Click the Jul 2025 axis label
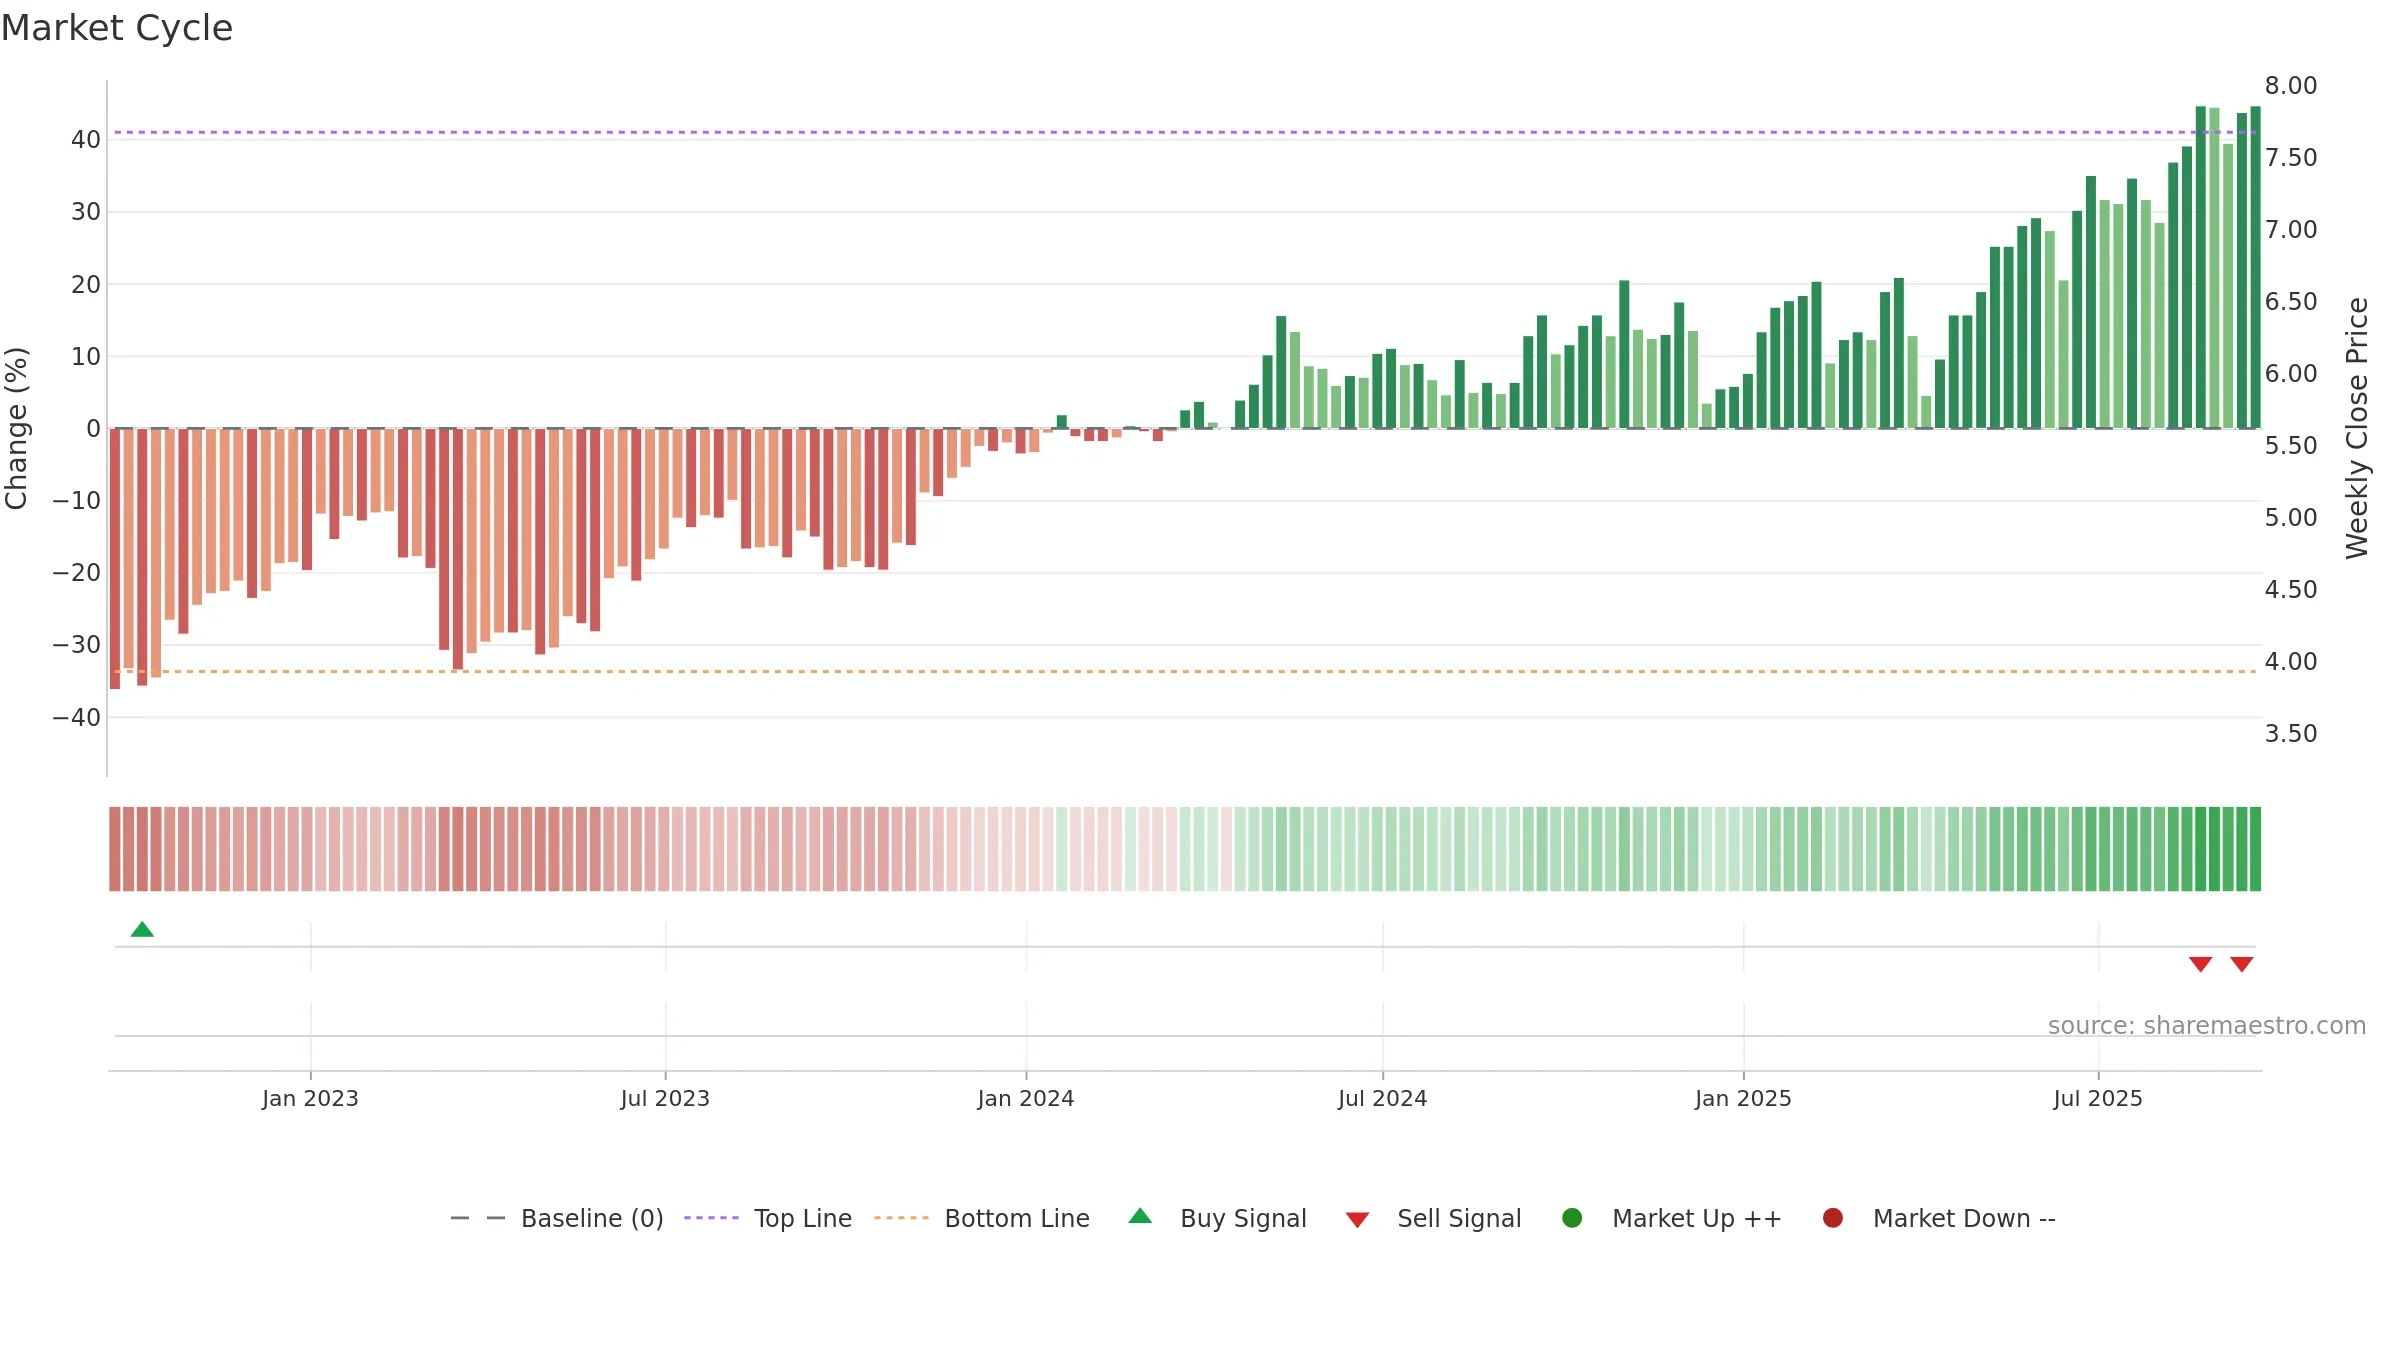 [x=2098, y=1098]
